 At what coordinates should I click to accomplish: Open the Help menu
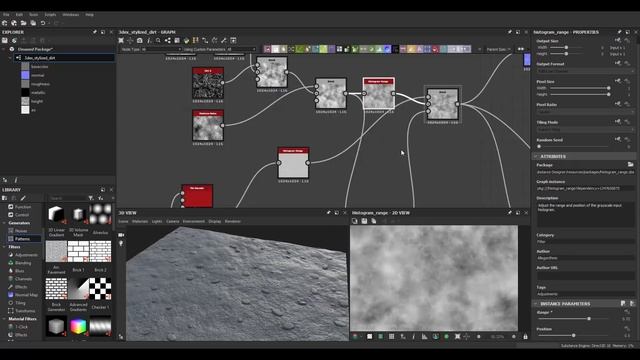click(x=89, y=15)
